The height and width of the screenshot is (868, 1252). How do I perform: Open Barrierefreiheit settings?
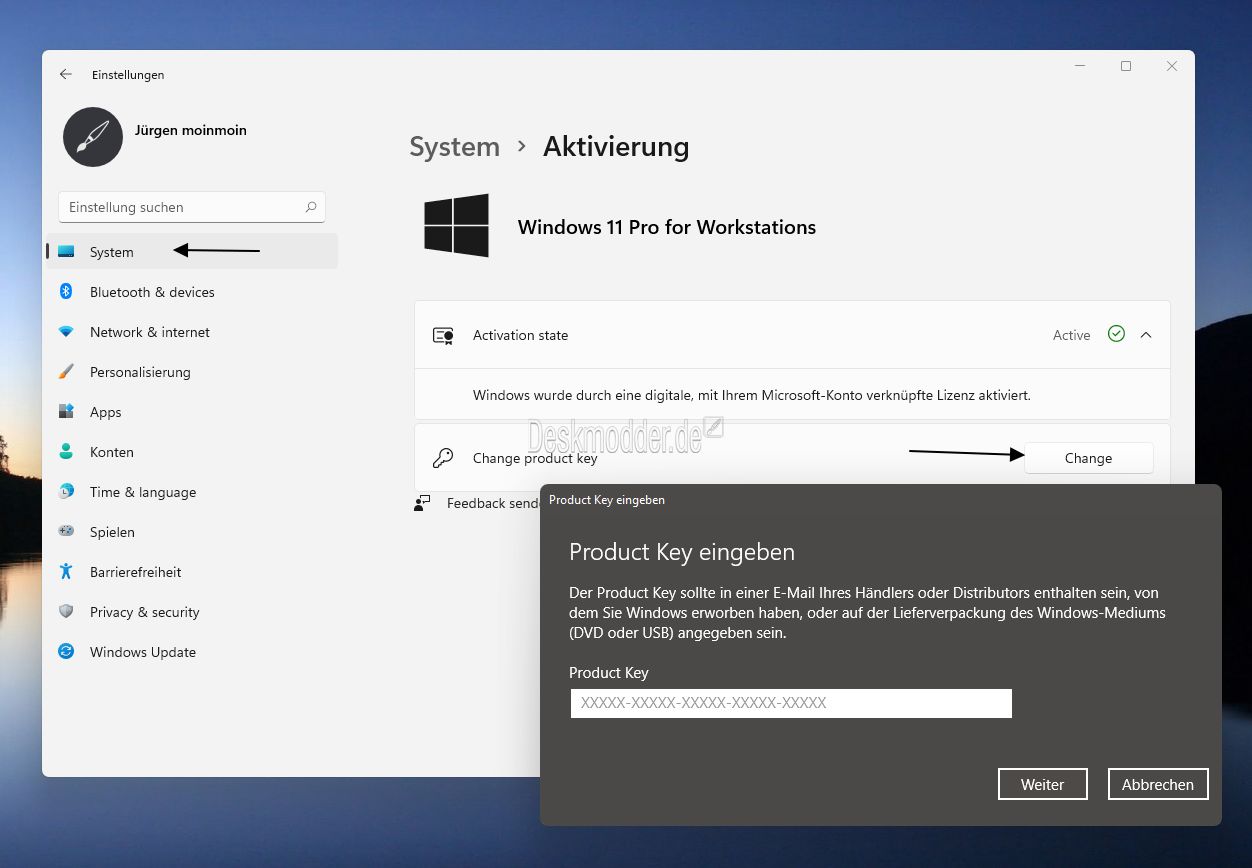click(192, 572)
